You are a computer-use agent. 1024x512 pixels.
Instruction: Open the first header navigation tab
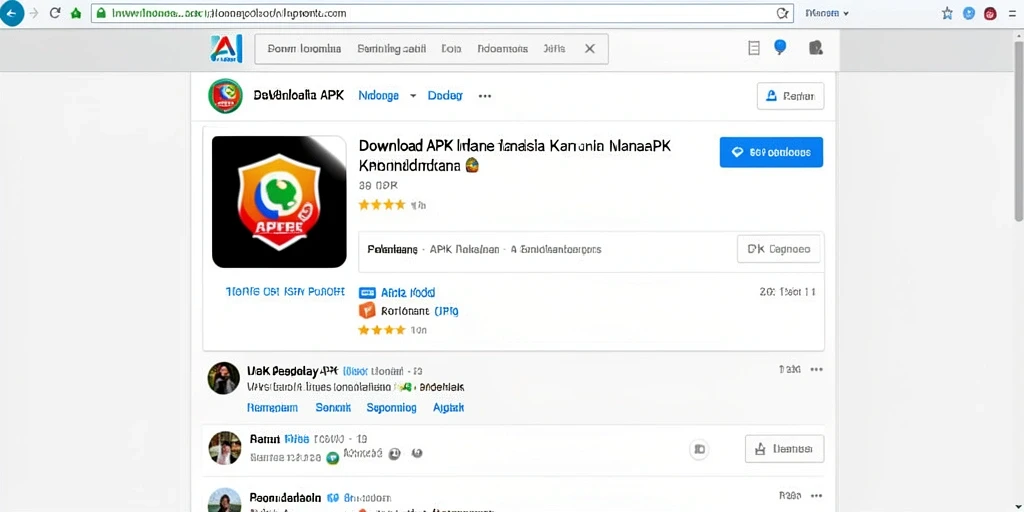[304, 48]
